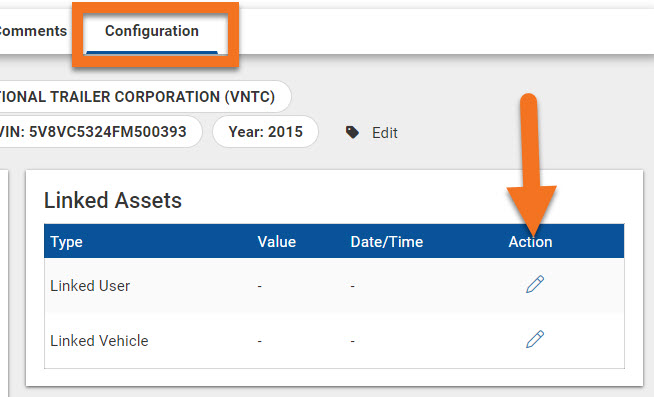
Task: Click the tag icon beside Edit
Action: (x=352, y=133)
